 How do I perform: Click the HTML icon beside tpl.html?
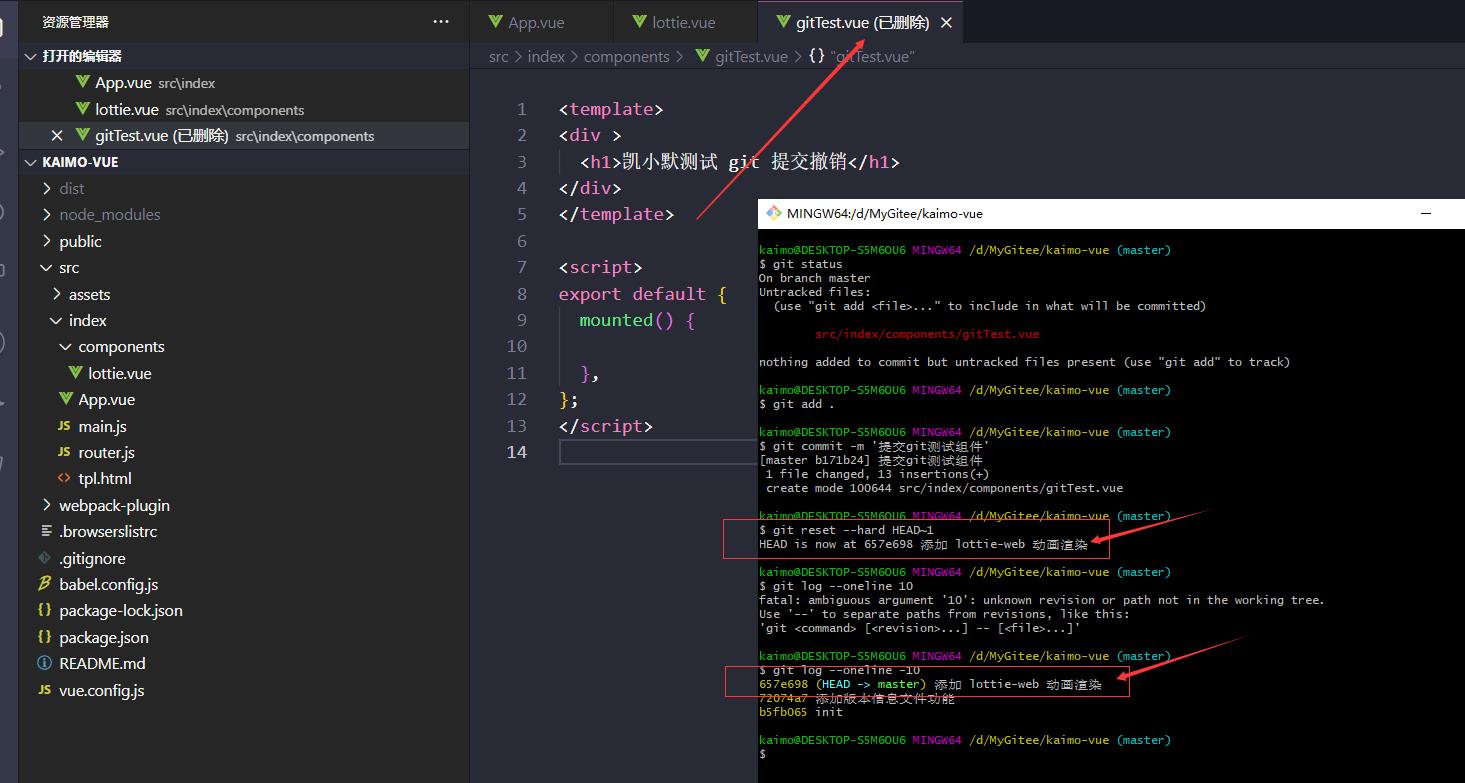tap(65, 478)
